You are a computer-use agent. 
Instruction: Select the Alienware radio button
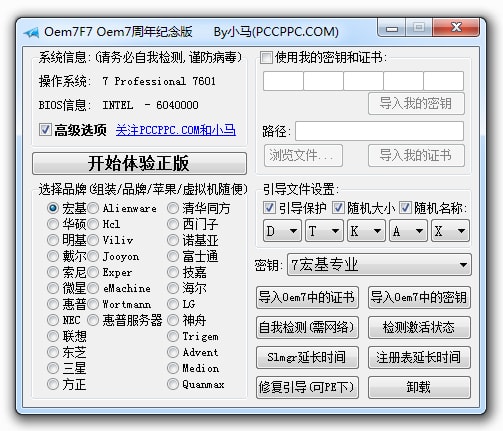93,208
